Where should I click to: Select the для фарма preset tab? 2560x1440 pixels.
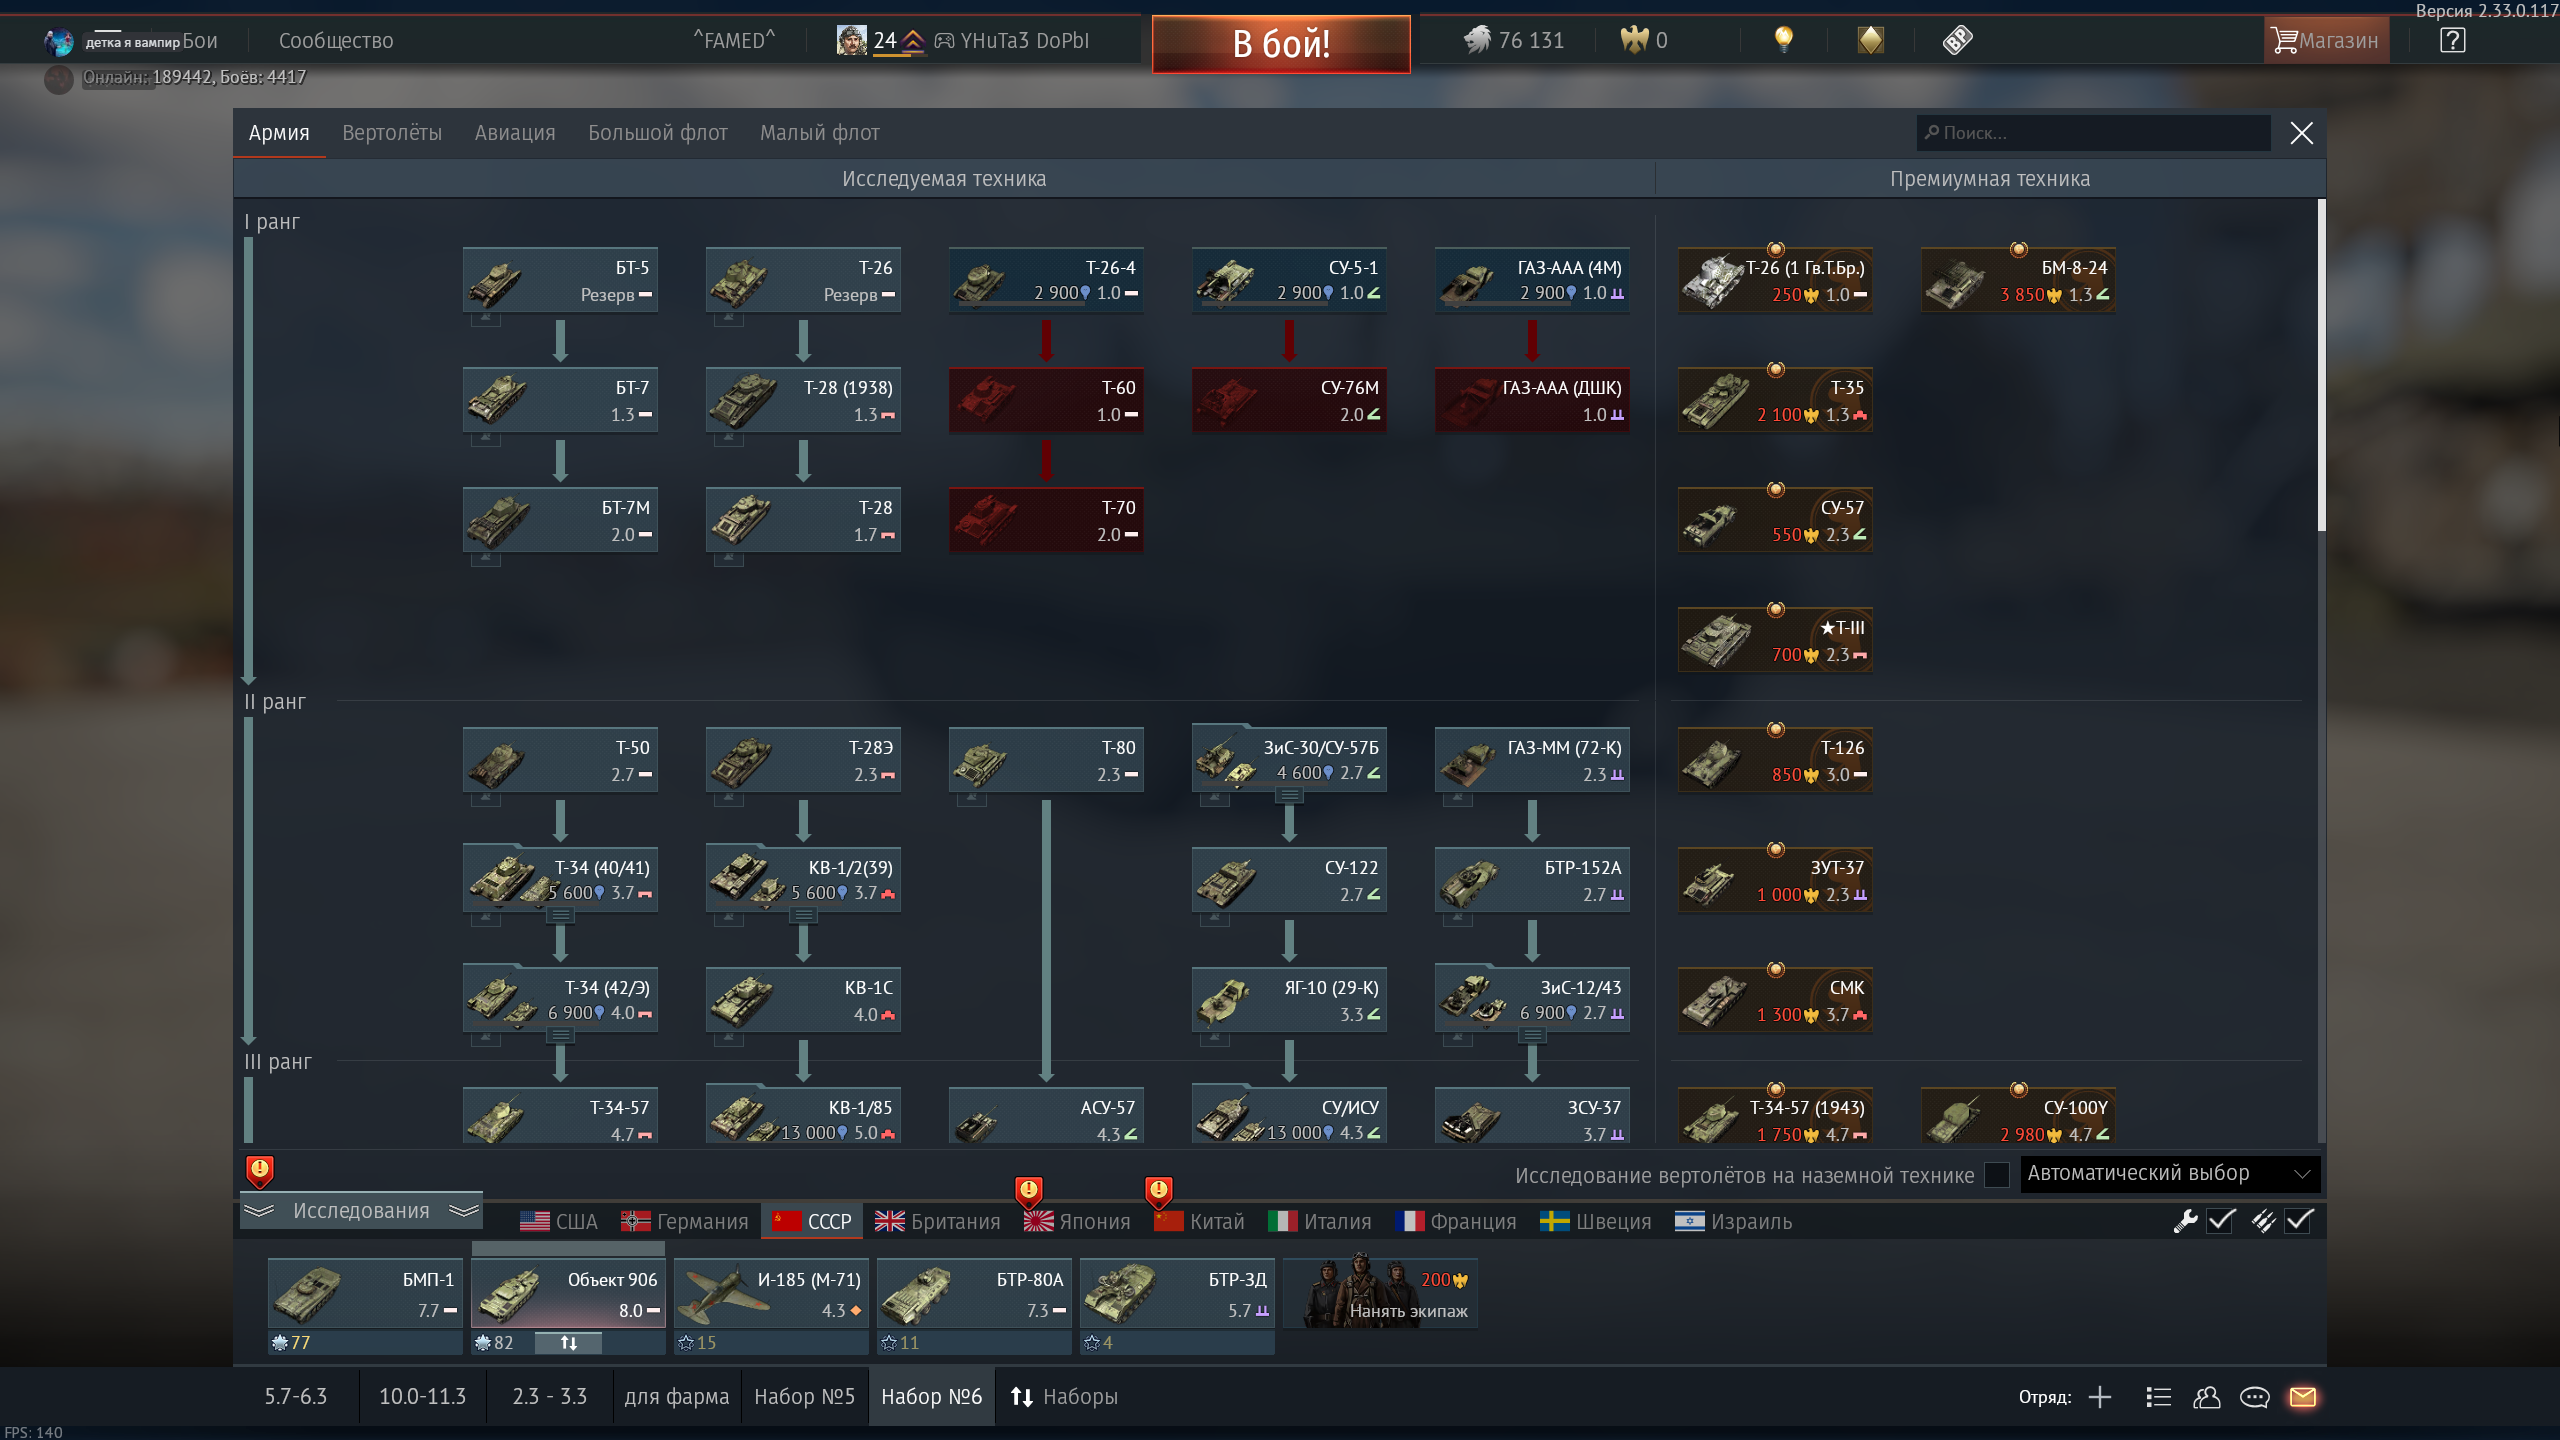coord(677,1397)
